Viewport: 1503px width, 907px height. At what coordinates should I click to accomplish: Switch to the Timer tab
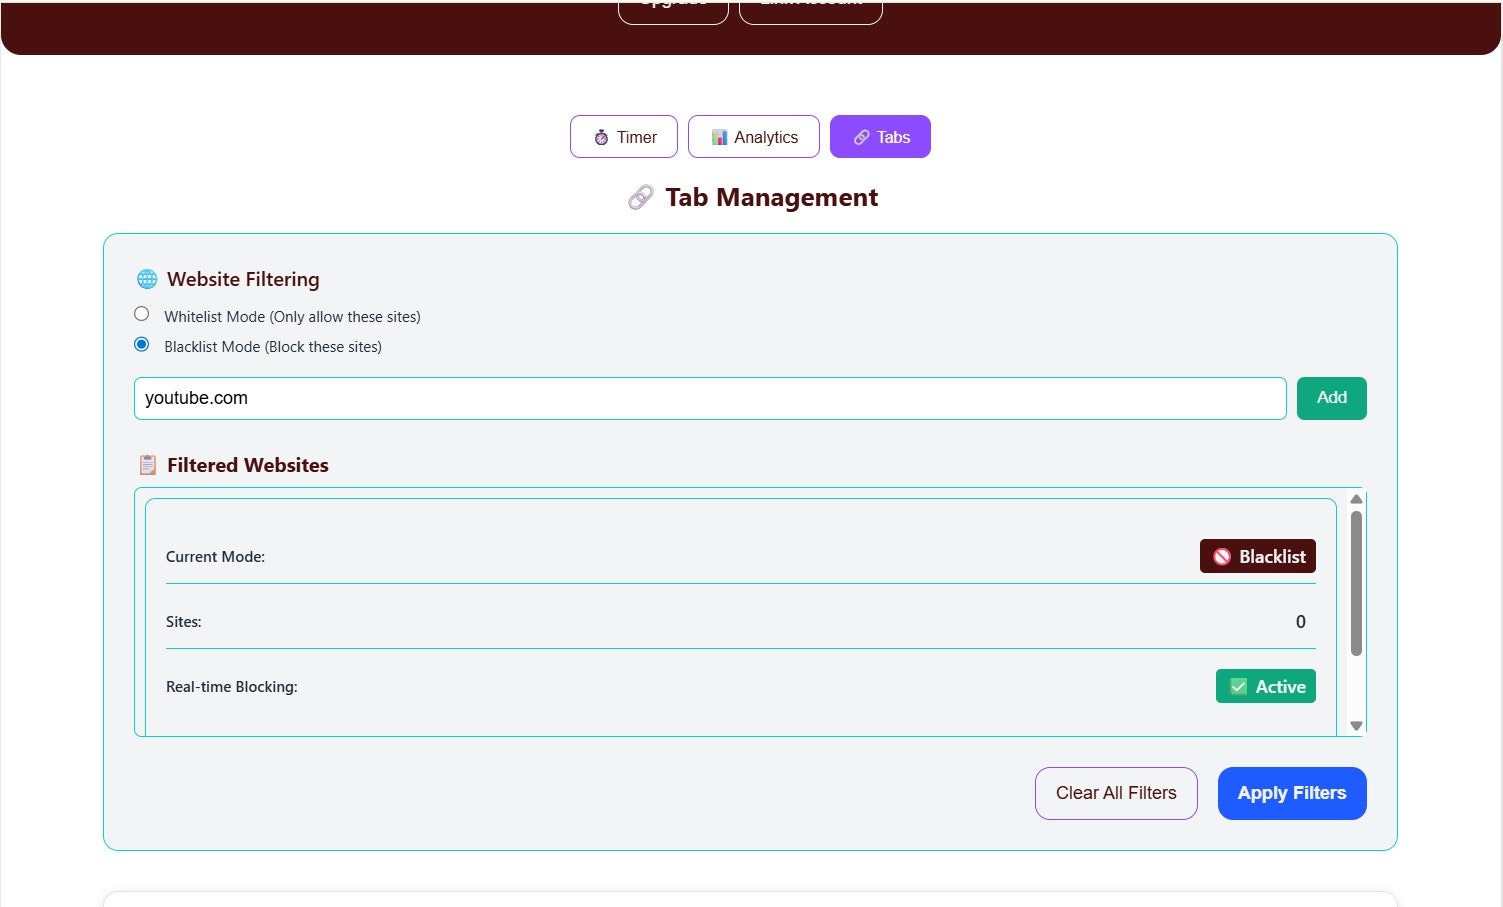pos(624,137)
